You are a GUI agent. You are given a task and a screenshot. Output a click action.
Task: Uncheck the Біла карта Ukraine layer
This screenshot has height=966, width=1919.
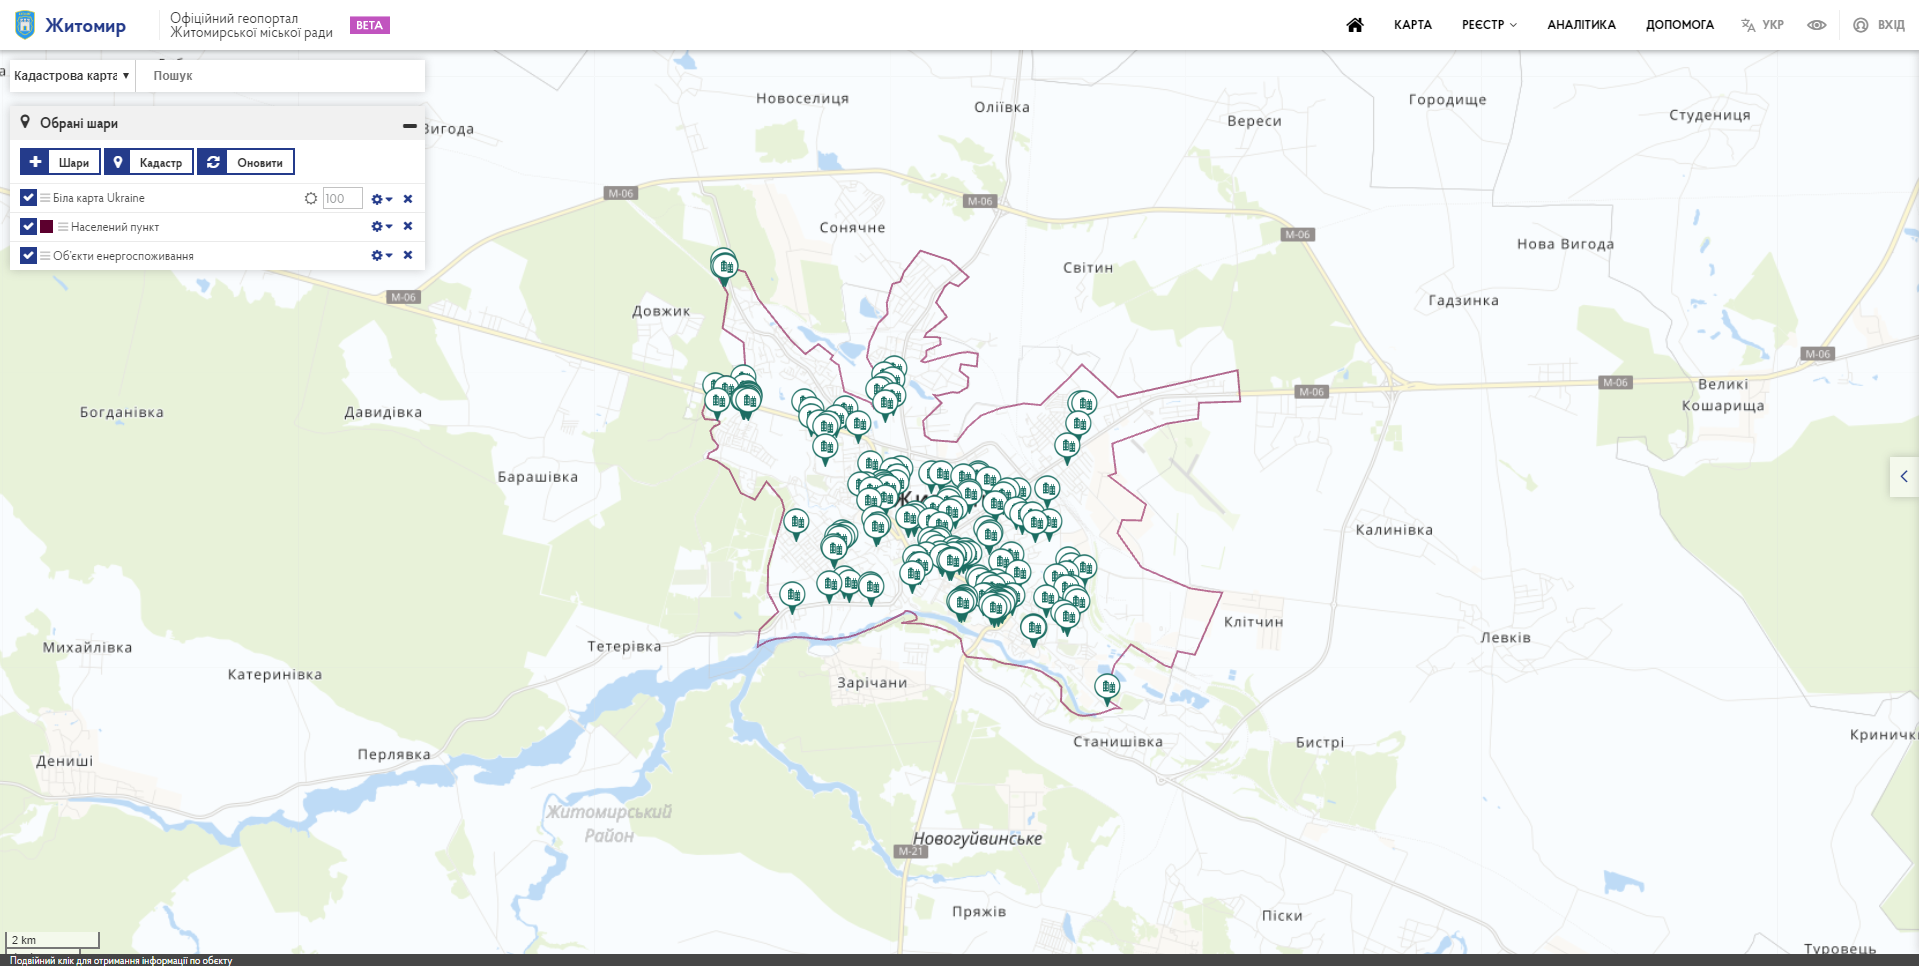28,198
